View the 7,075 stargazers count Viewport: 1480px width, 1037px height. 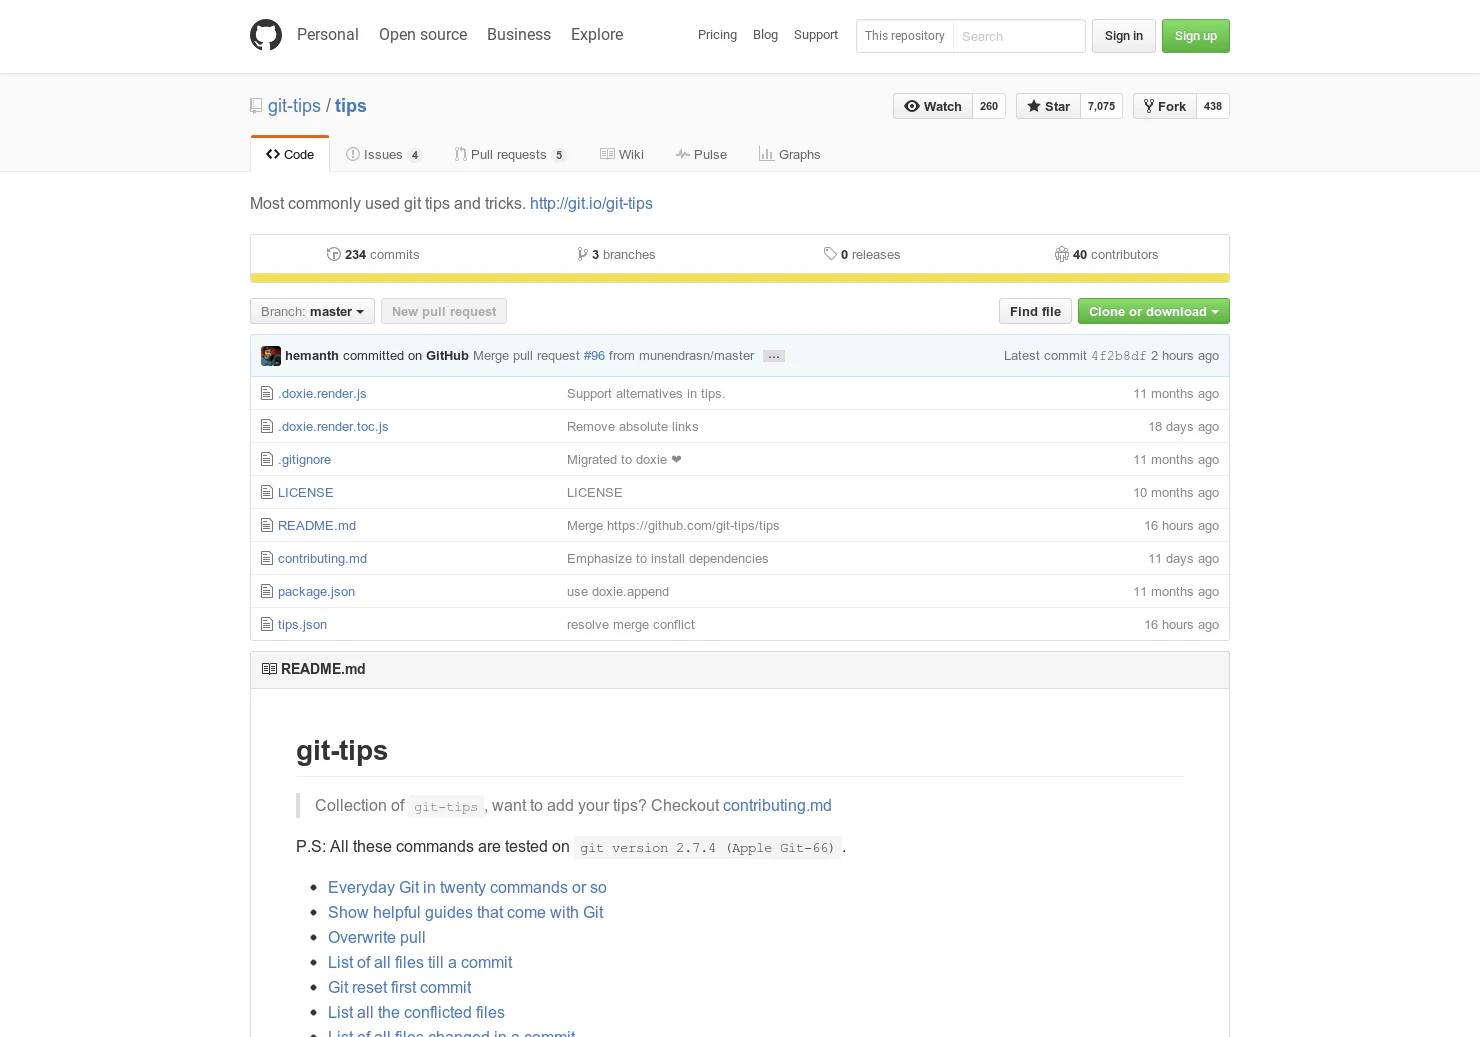point(1102,106)
